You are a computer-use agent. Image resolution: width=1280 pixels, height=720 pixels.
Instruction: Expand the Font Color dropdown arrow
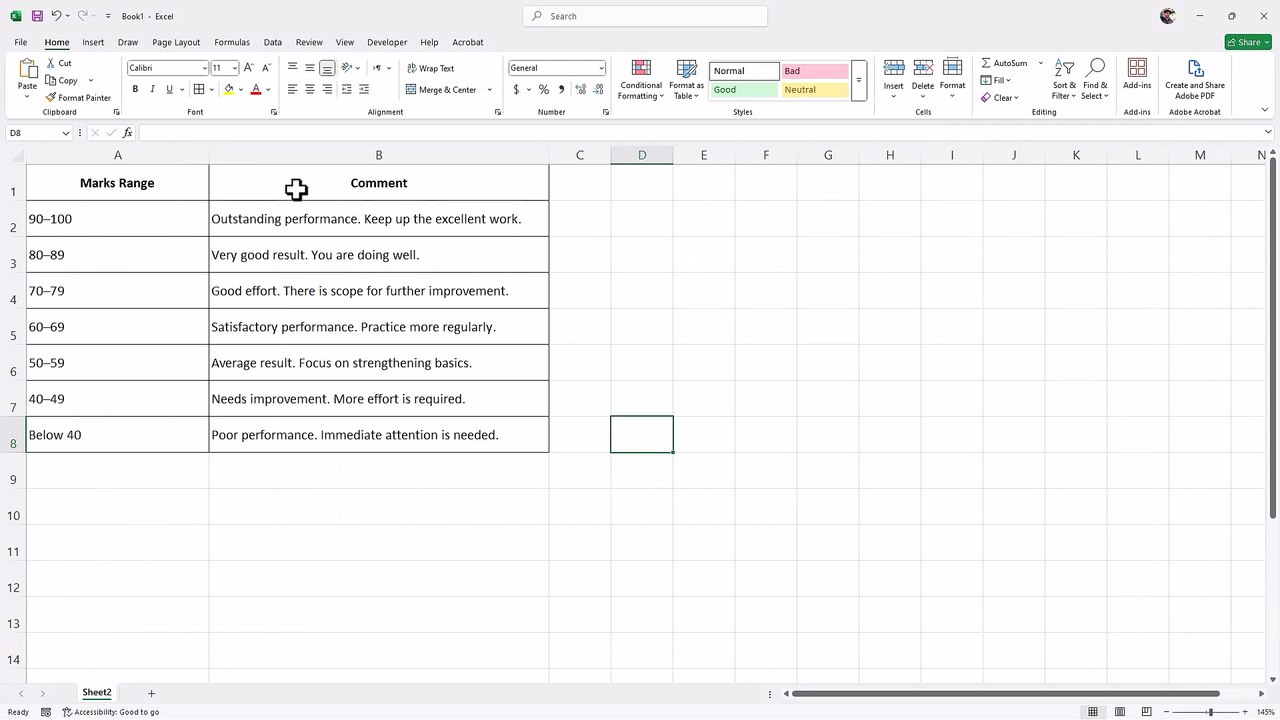[268, 89]
